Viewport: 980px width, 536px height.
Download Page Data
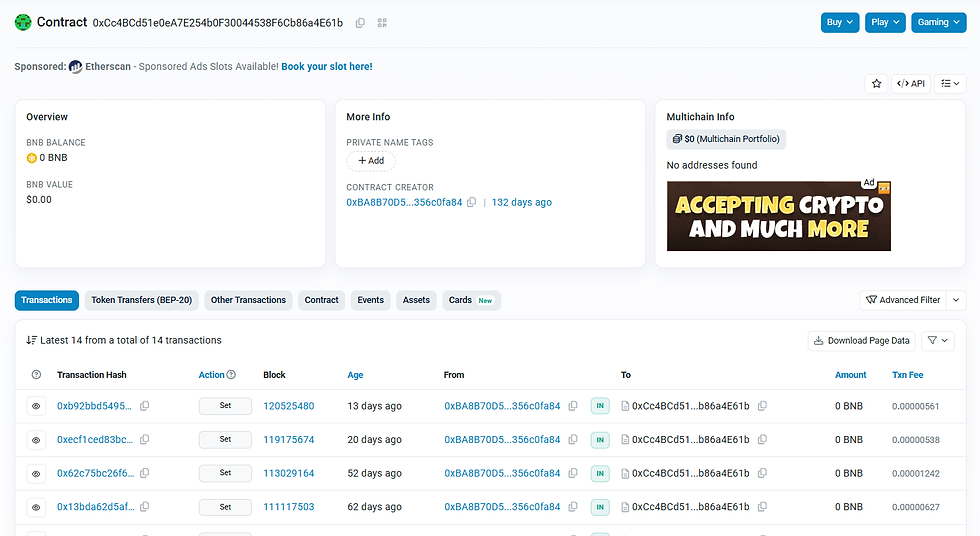(x=862, y=341)
